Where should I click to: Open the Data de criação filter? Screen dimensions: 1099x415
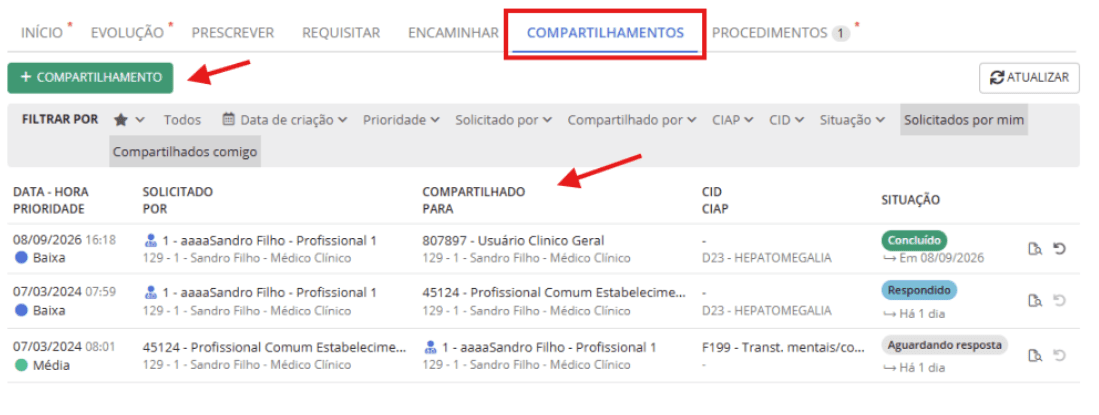point(285,120)
